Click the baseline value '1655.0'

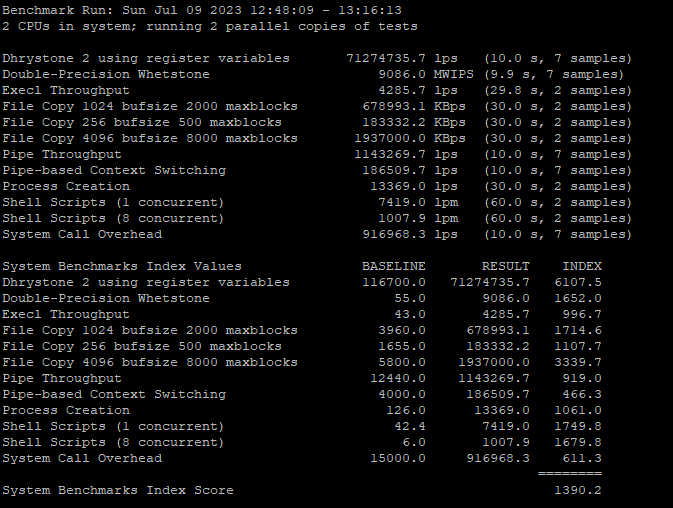click(x=402, y=347)
